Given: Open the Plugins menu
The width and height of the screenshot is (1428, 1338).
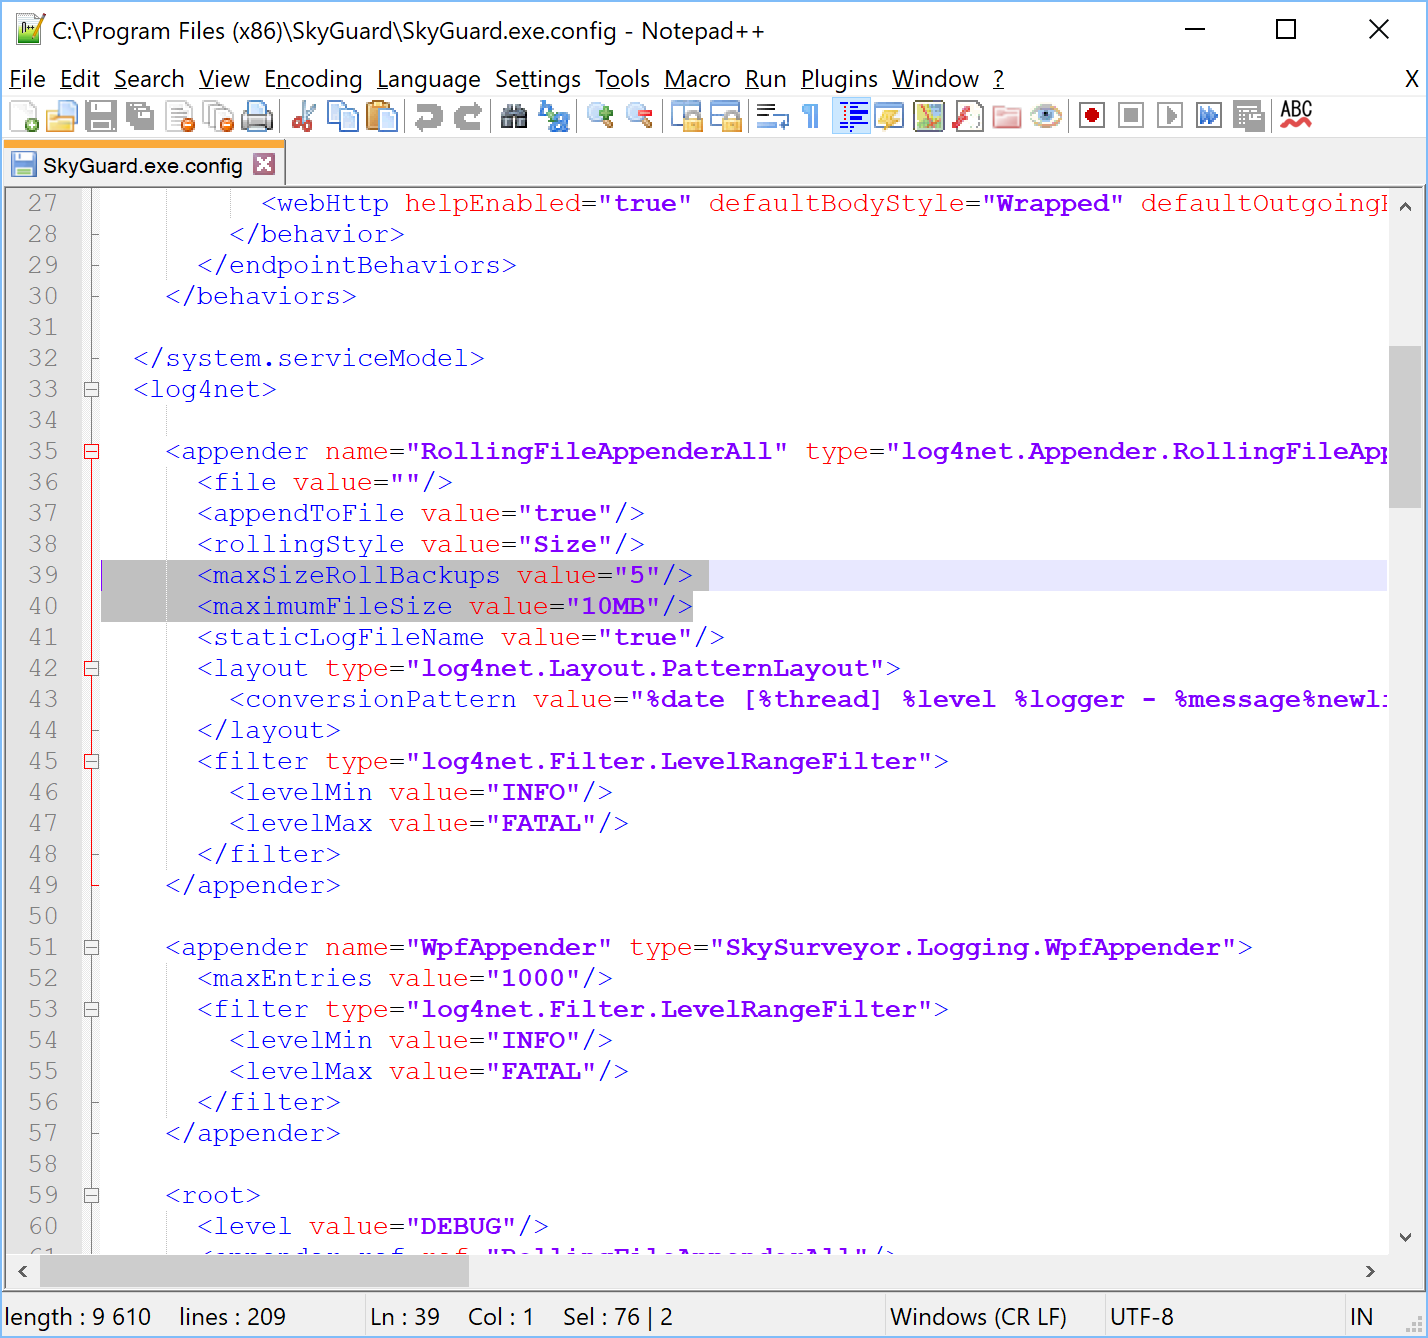Looking at the screenshot, I should click(839, 79).
